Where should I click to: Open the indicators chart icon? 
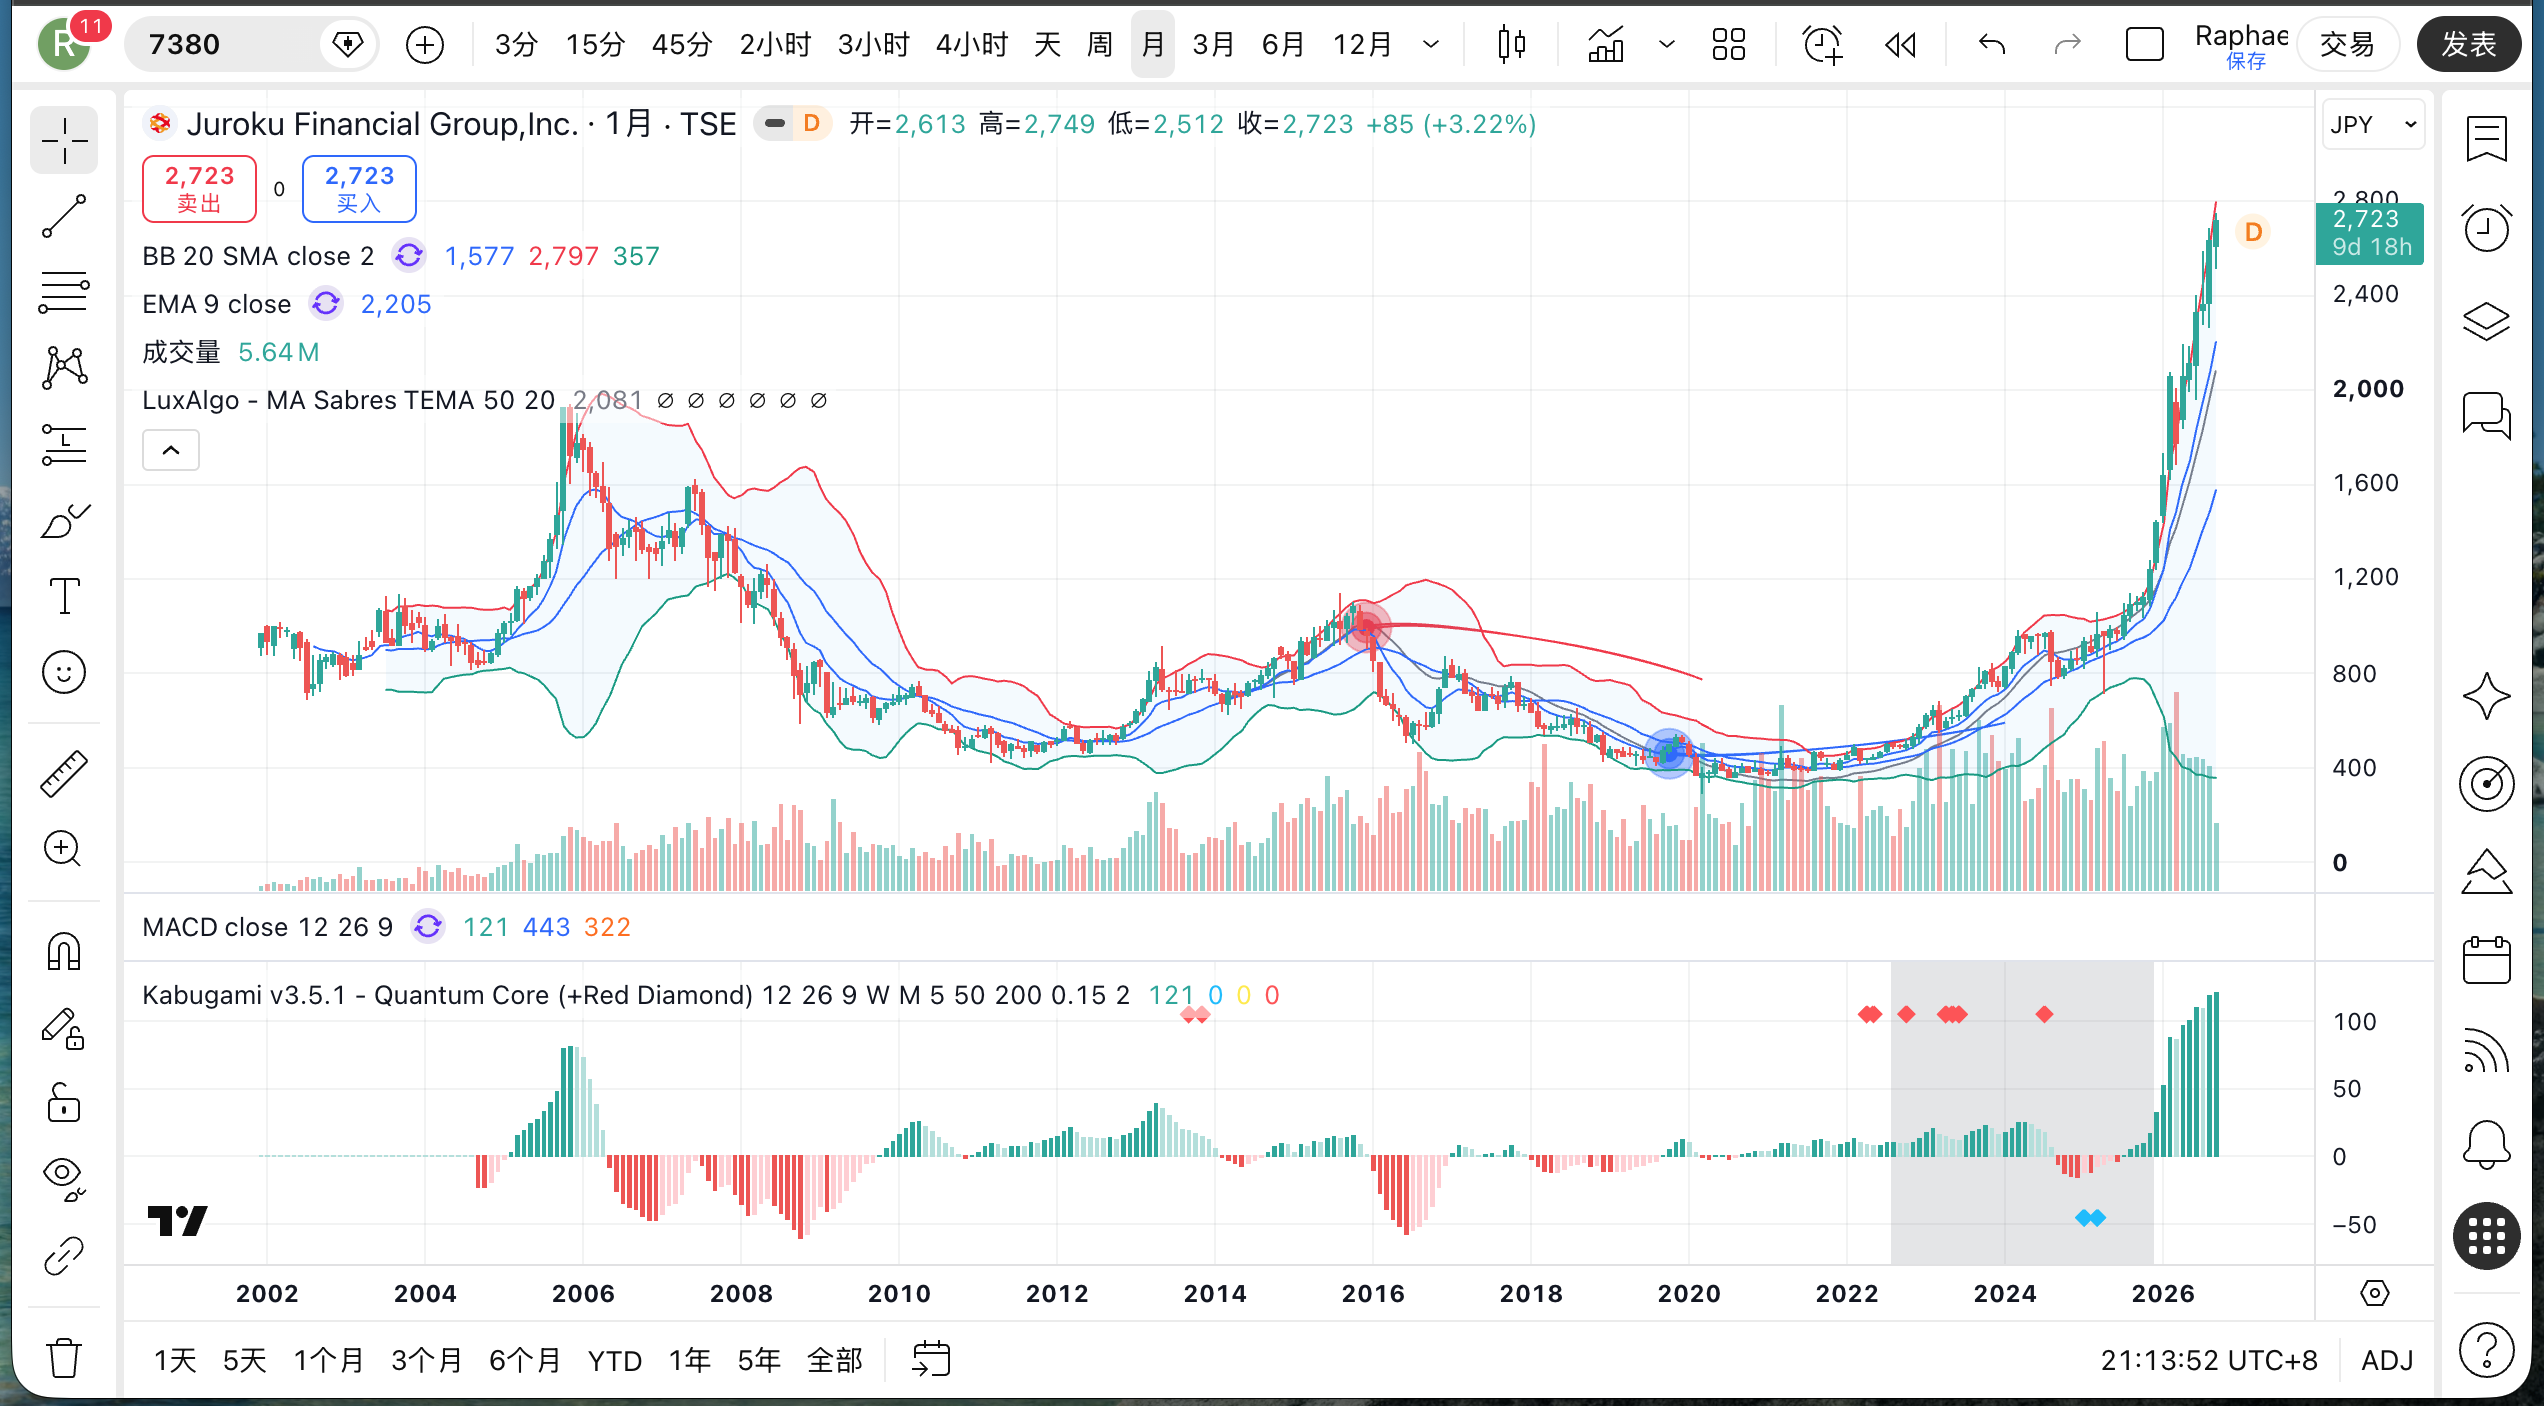[1606, 44]
